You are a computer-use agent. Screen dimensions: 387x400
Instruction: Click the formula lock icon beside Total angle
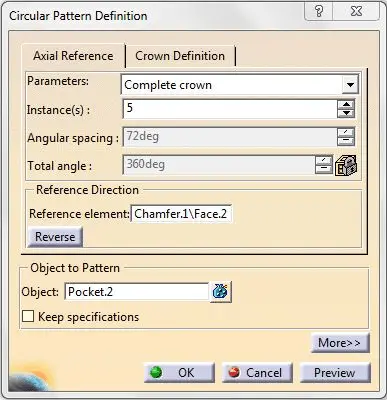(346, 165)
